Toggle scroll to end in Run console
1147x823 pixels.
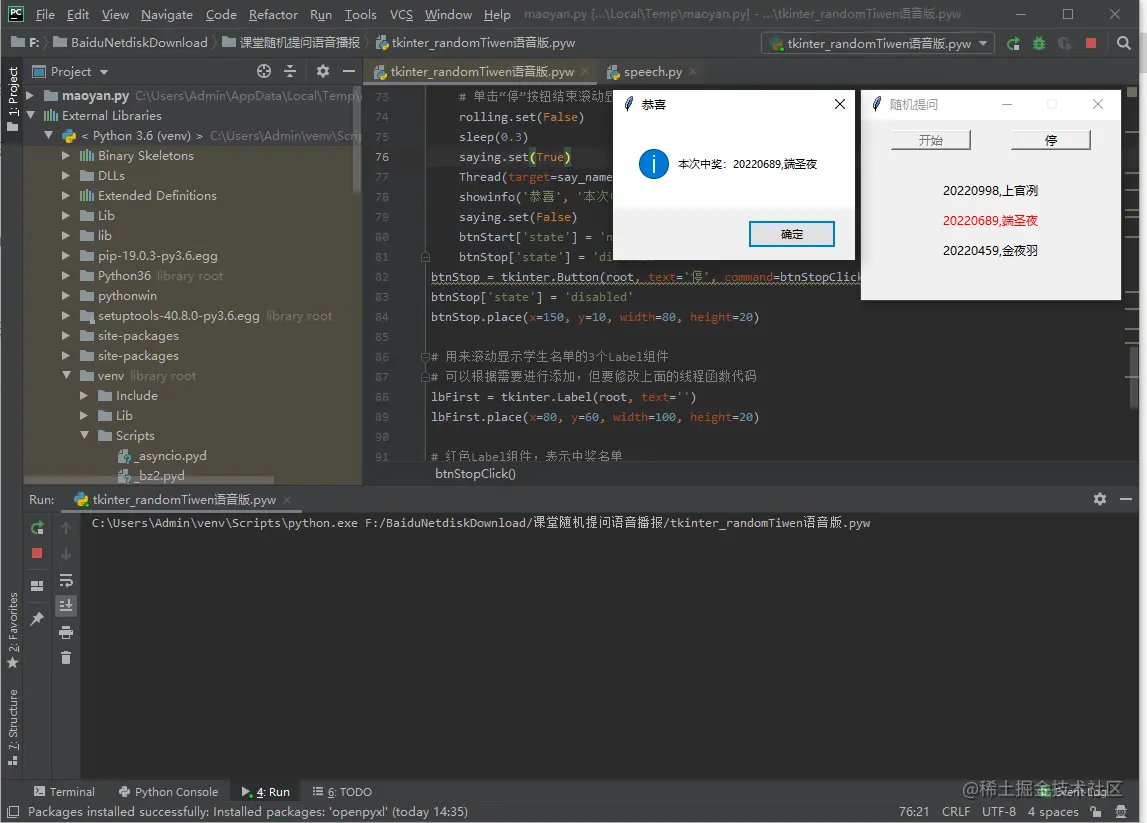[66, 606]
